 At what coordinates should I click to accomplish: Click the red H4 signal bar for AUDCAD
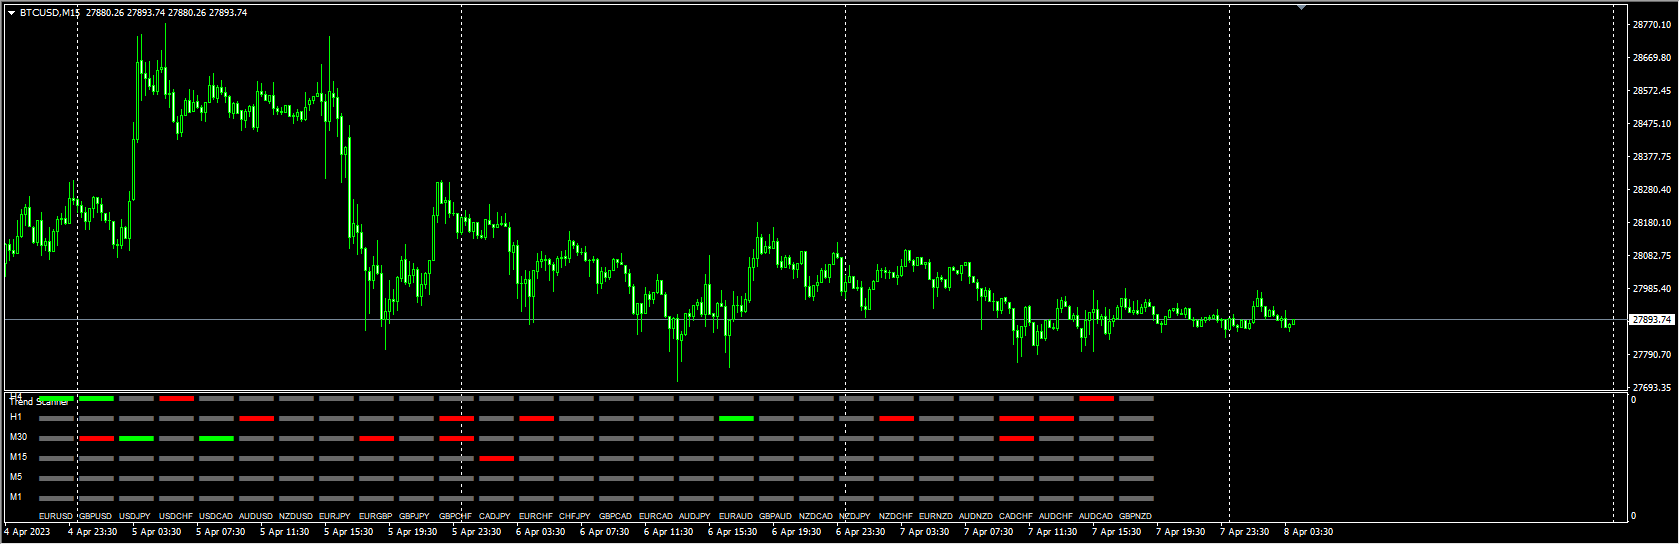tap(1096, 399)
